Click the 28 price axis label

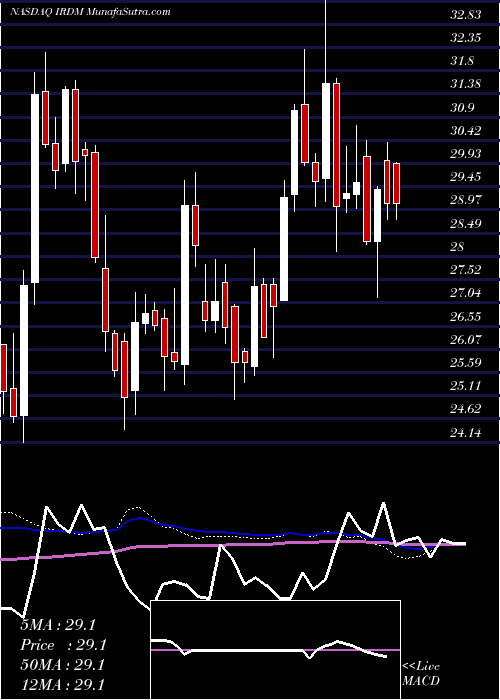(458, 246)
